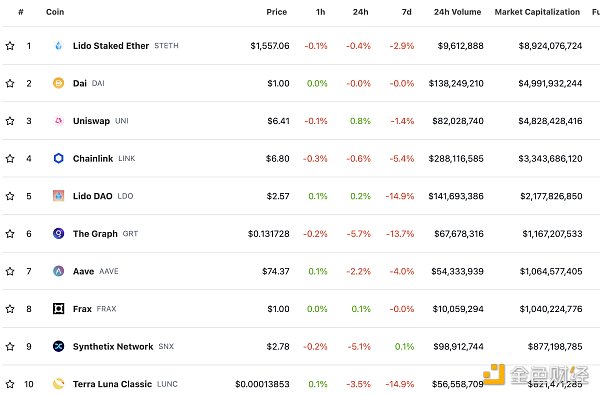This screenshot has width=600, height=396.
Task: Click the Chainlink hexagon icon
Action: 59,158
